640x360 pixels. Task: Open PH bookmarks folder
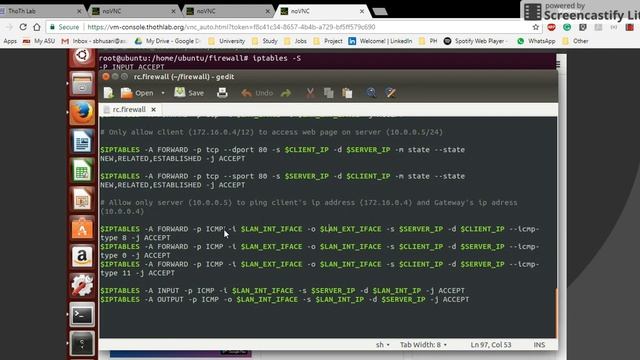point(428,41)
